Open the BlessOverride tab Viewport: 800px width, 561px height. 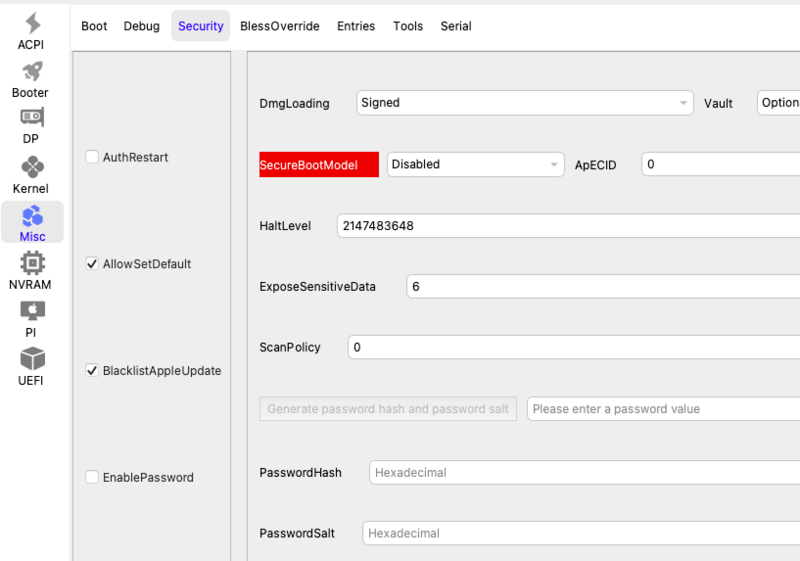pos(280,26)
